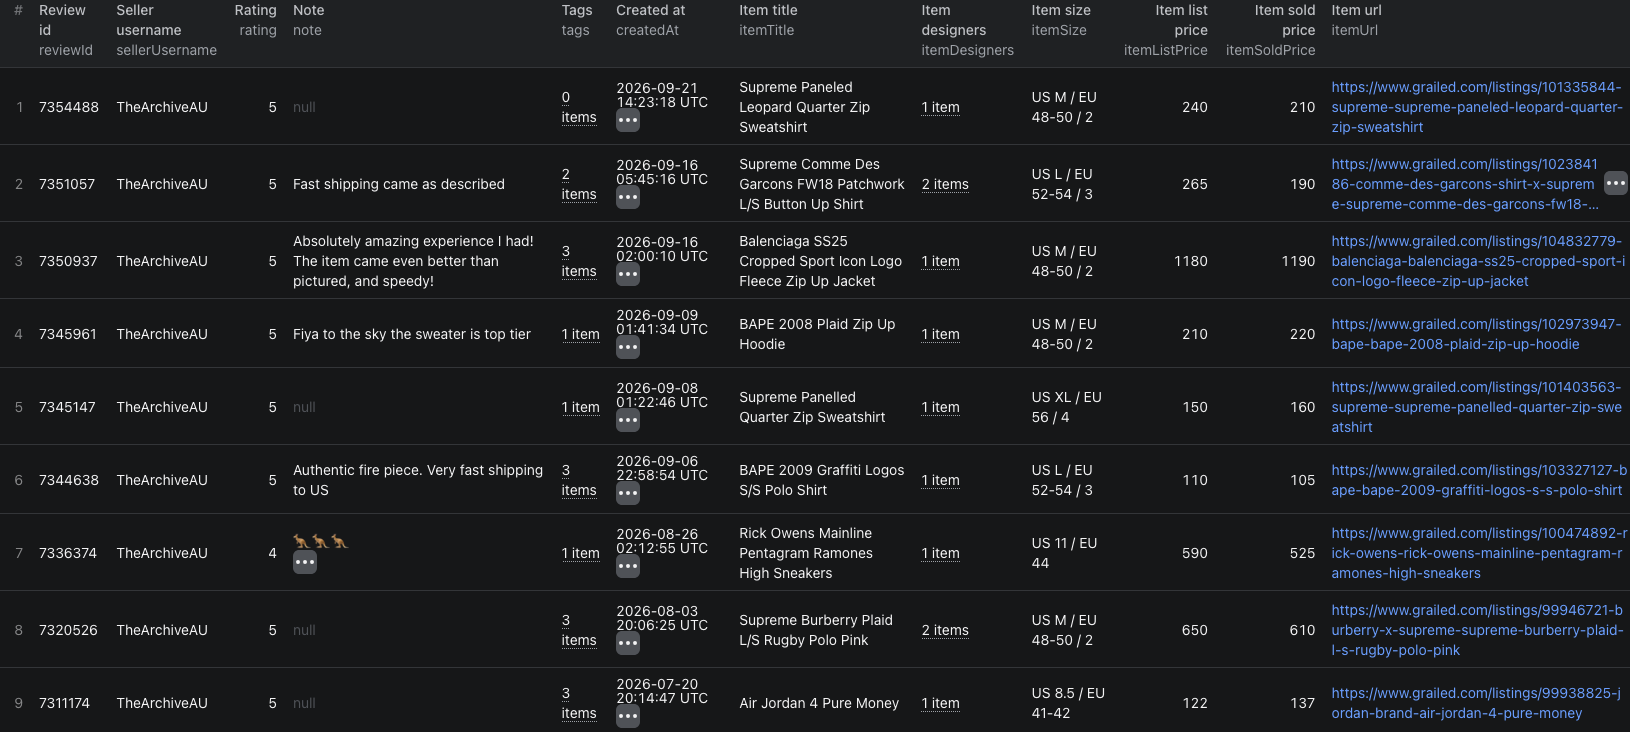Select item title 'BAPE 2008 Plaid Zip Up Hoodie'

tap(817, 334)
